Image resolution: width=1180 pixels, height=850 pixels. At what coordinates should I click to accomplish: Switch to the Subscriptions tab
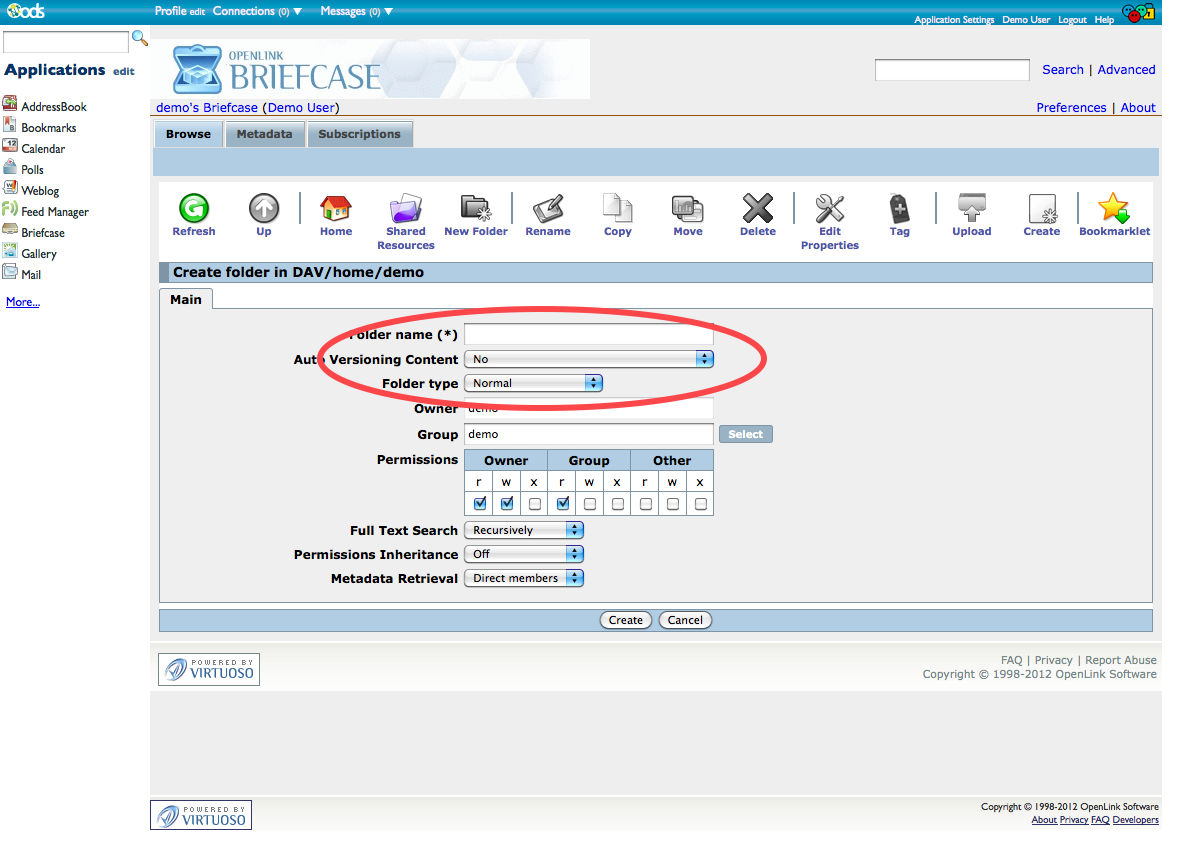[x=359, y=134]
